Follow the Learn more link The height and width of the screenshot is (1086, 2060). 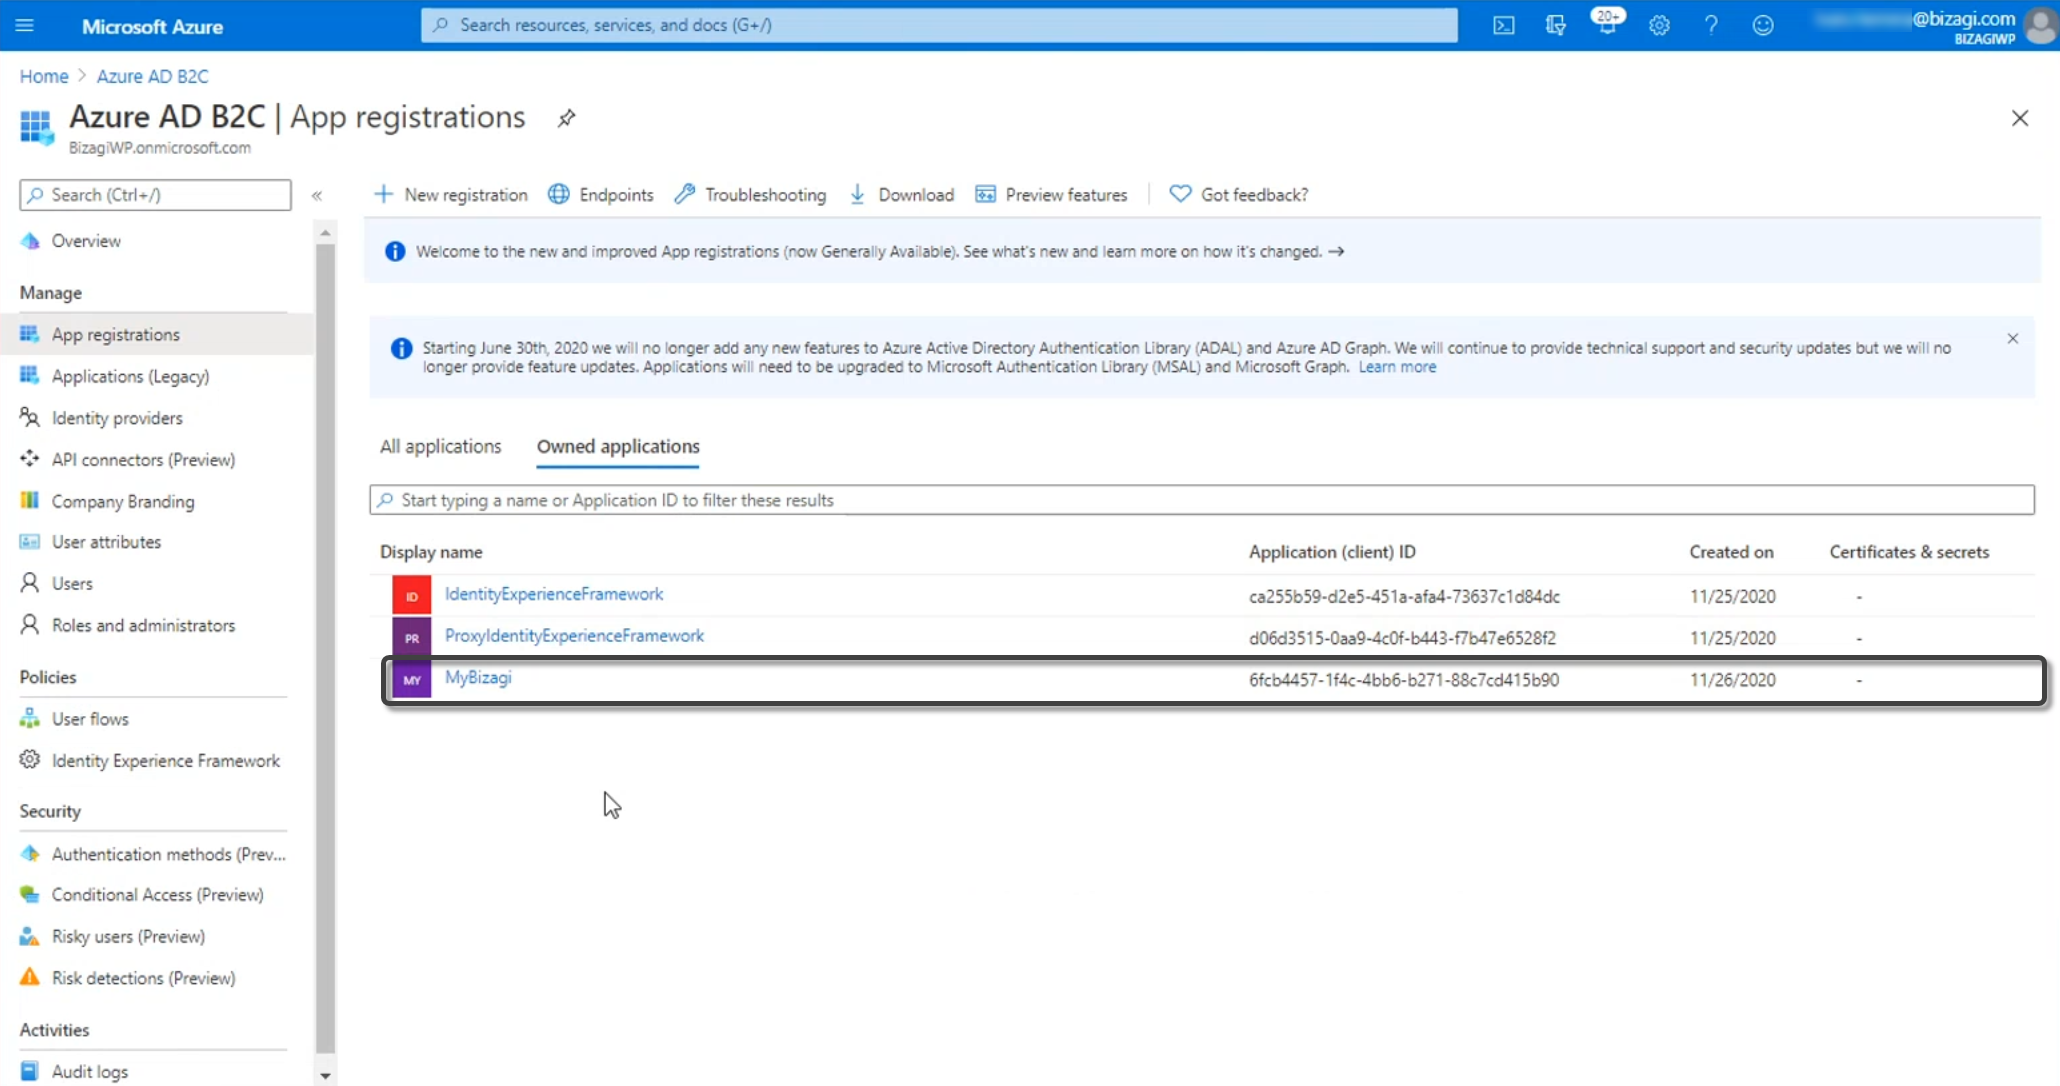pyautogui.click(x=1396, y=367)
